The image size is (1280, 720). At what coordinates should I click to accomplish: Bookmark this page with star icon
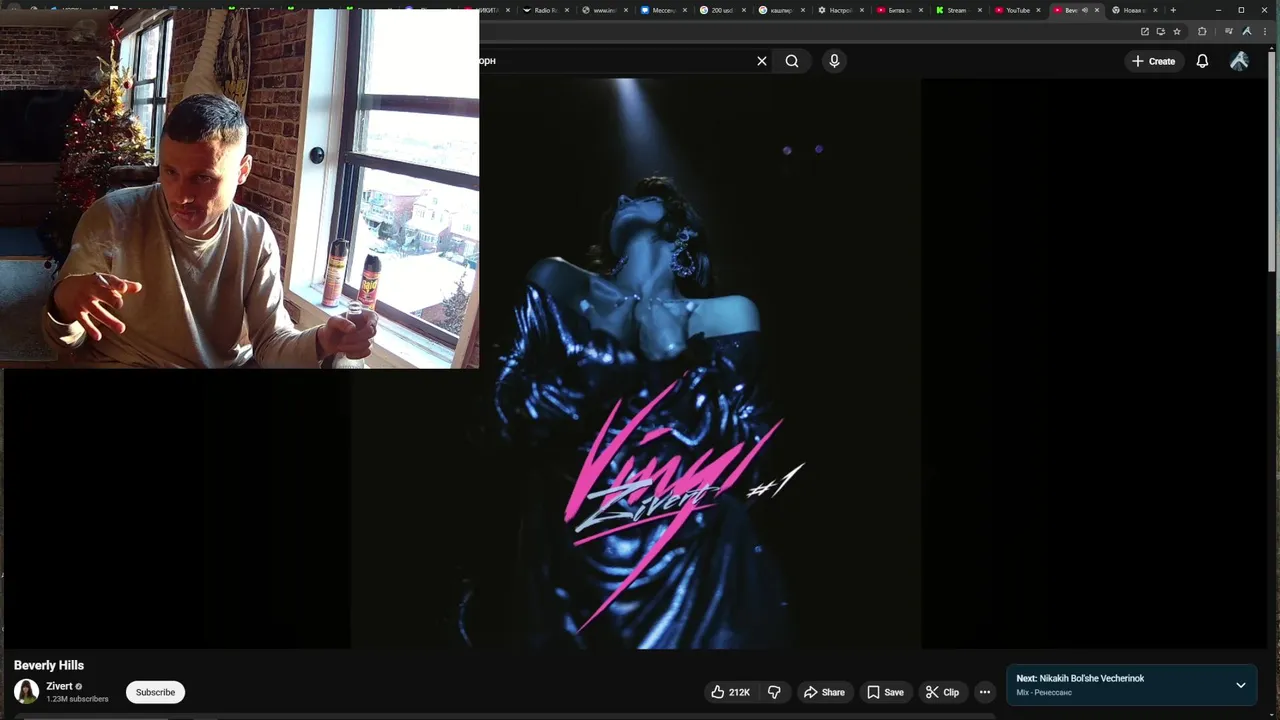click(1177, 31)
